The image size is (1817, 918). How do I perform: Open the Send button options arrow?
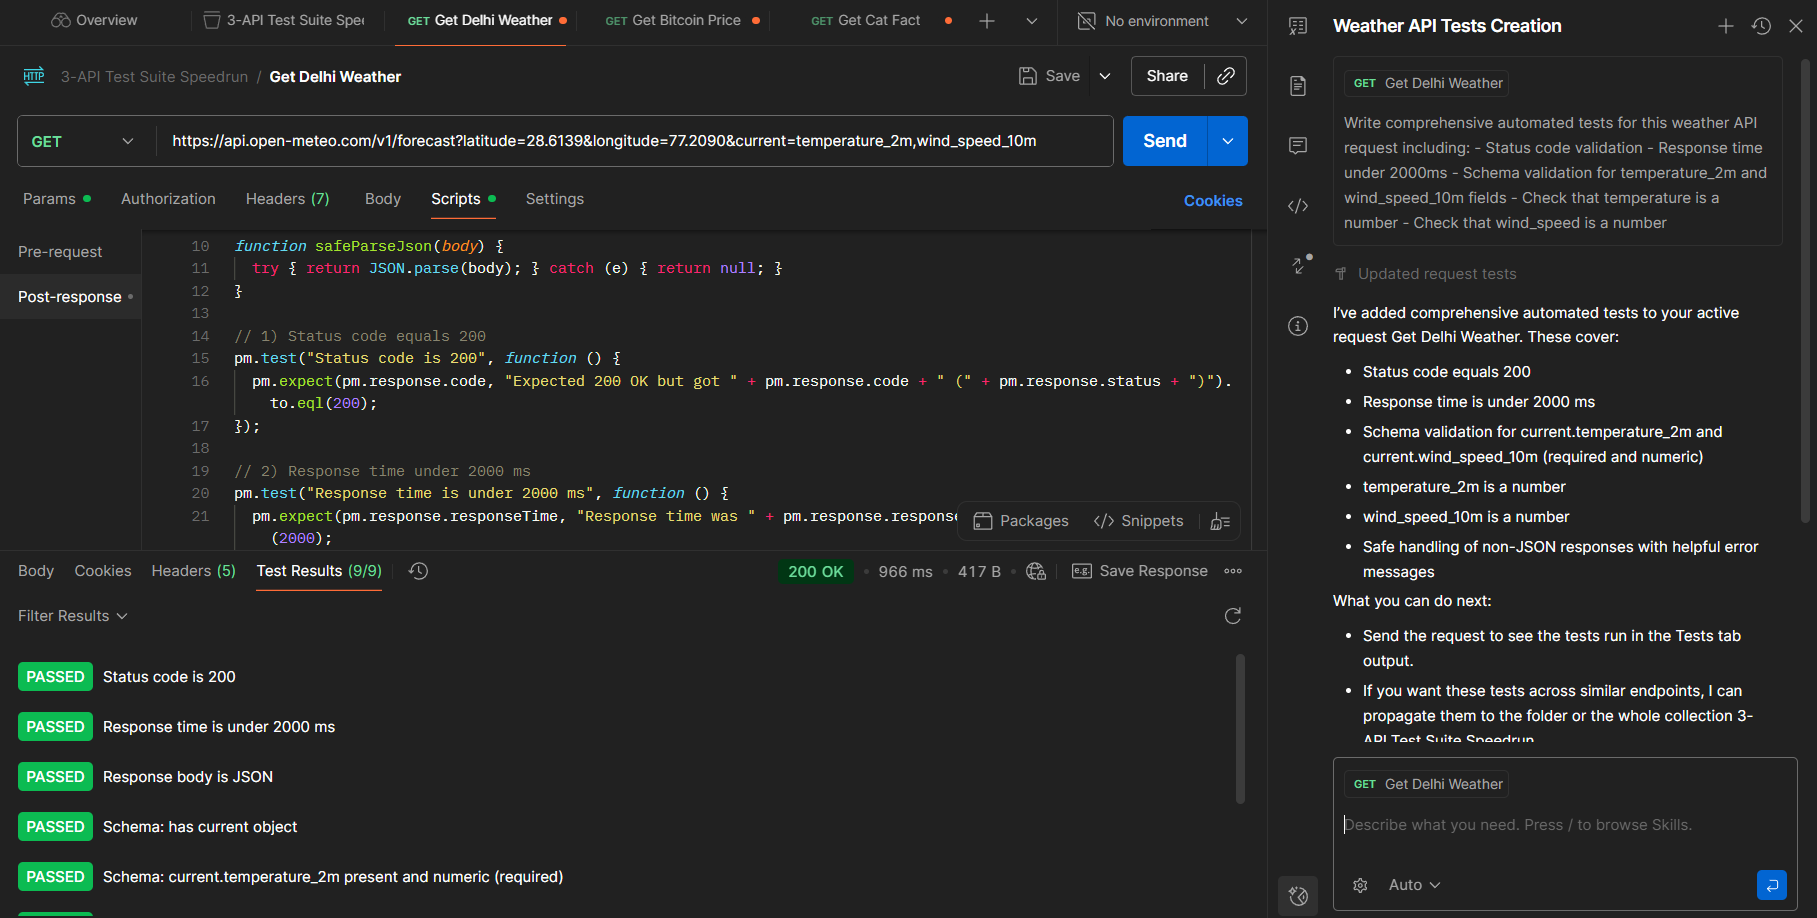click(1228, 141)
